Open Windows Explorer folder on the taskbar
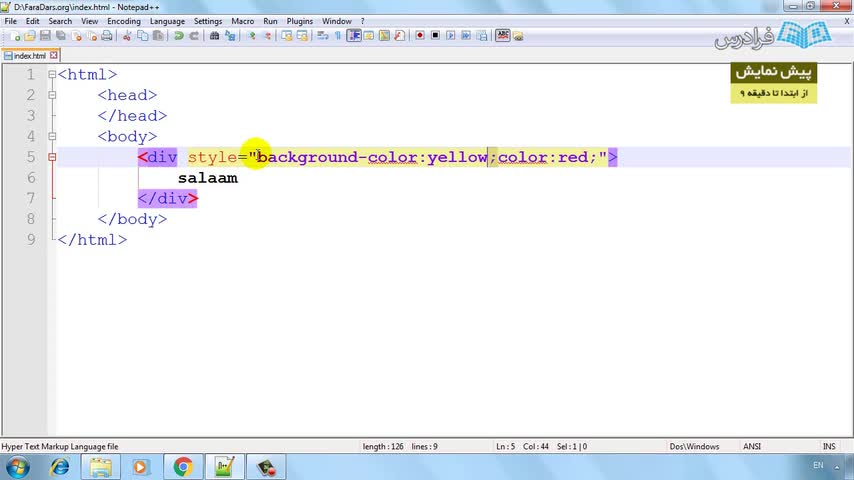Image resolution: width=854 pixels, height=480 pixels. (x=100, y=467)
